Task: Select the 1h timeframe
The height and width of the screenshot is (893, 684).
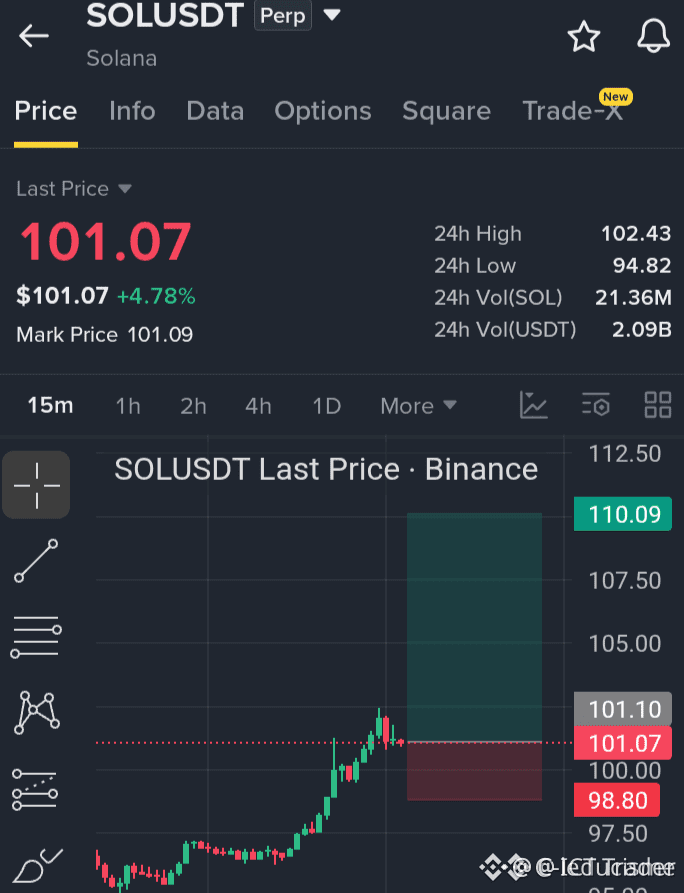Action: pyautogui.click(x=128, y=406)
